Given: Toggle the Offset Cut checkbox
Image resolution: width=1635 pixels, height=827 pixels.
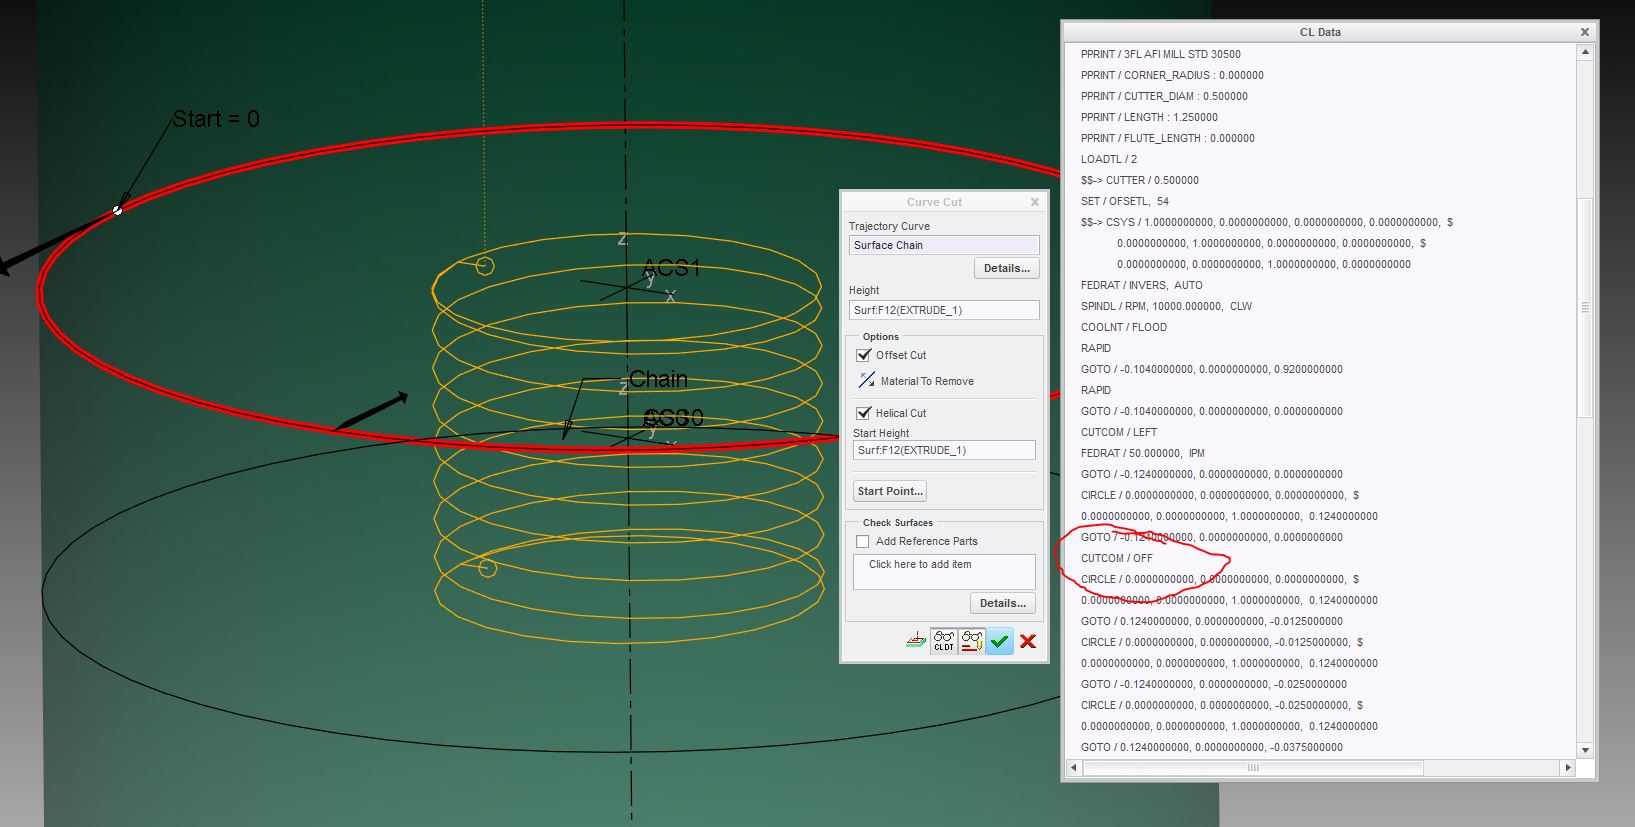Looking at the screenshot, I should tap(864, 355).
